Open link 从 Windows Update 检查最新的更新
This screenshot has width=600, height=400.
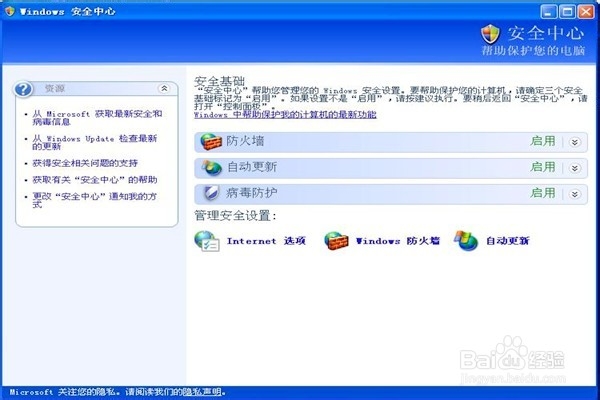click(95, 142)
